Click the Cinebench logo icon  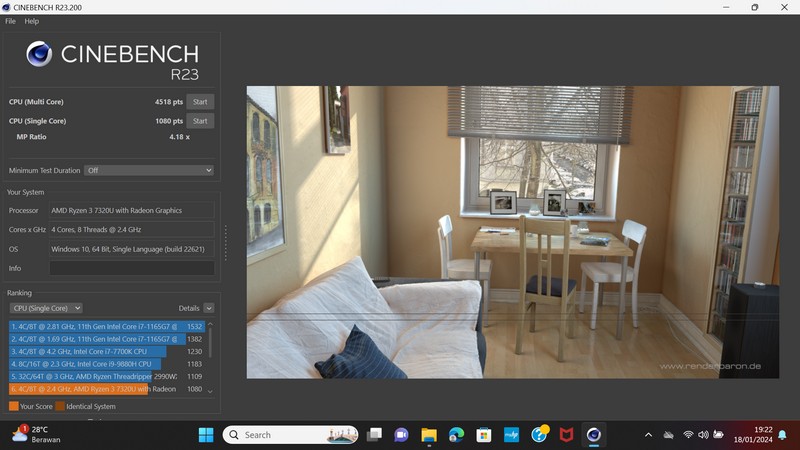click(x=39, y=54)
